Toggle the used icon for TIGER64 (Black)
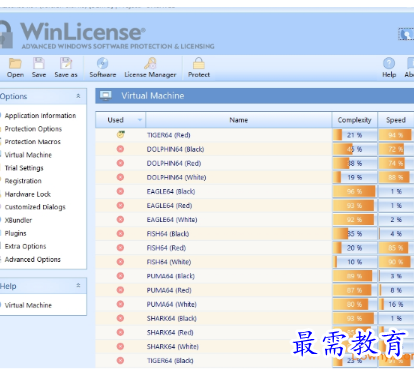The height and width of the screenshot is (375, 414). point(120,360)
